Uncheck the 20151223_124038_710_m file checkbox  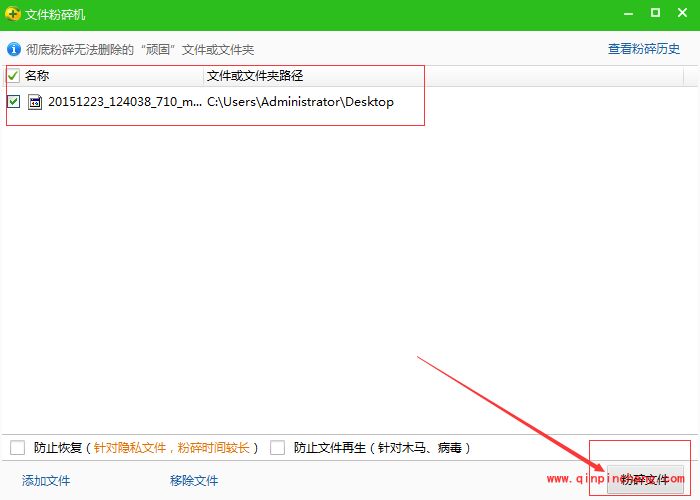13,102
